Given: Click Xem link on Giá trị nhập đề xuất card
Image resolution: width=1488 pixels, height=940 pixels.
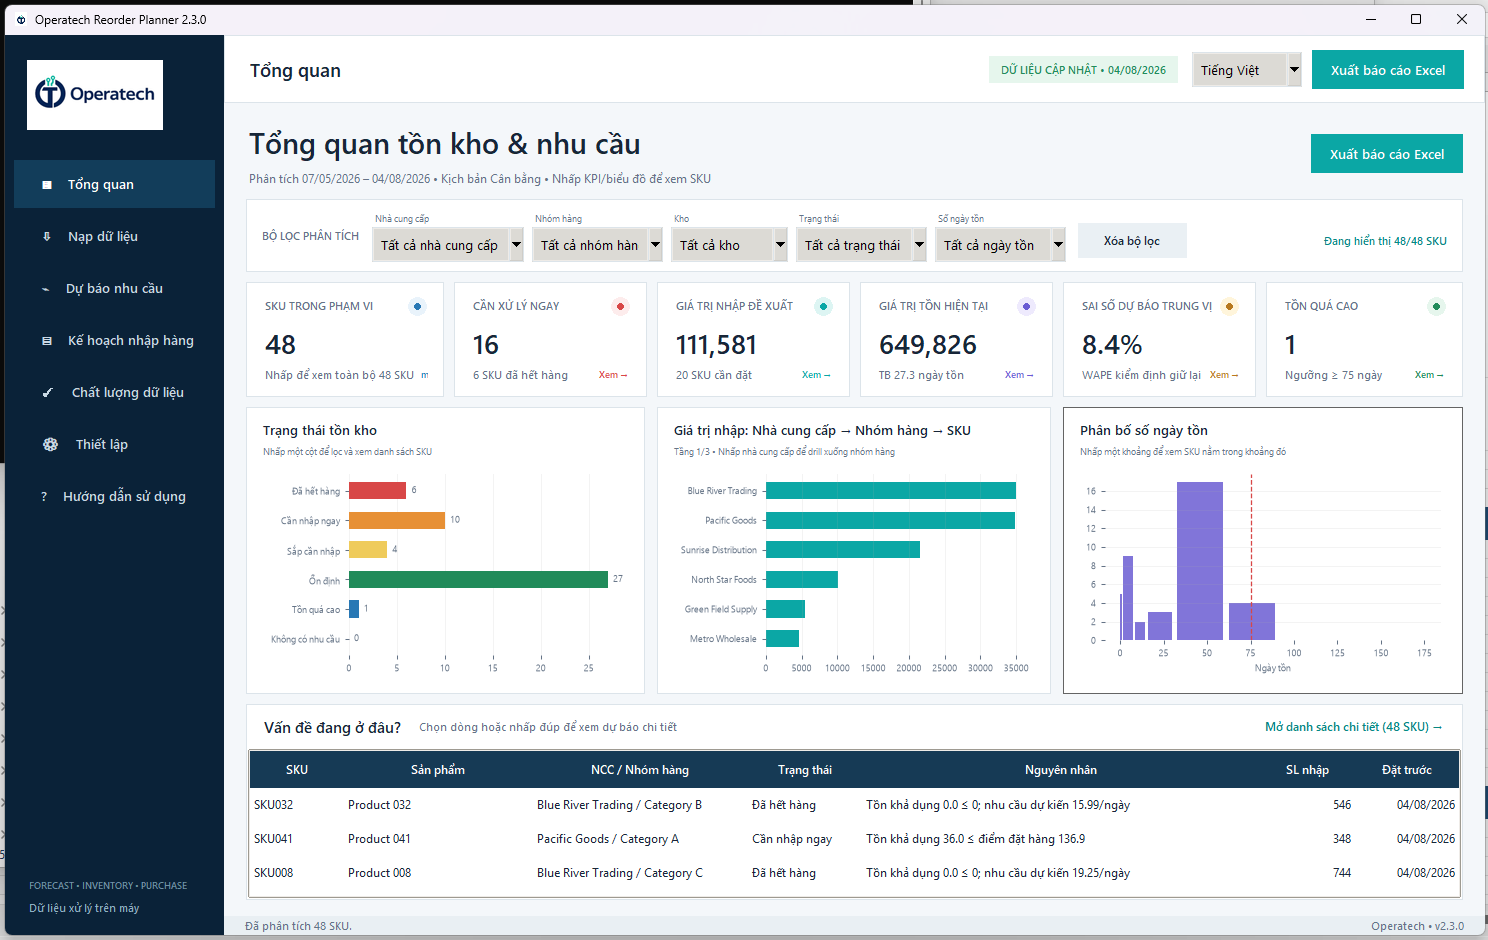Looking at the screenshot, I should click(816, 375).
